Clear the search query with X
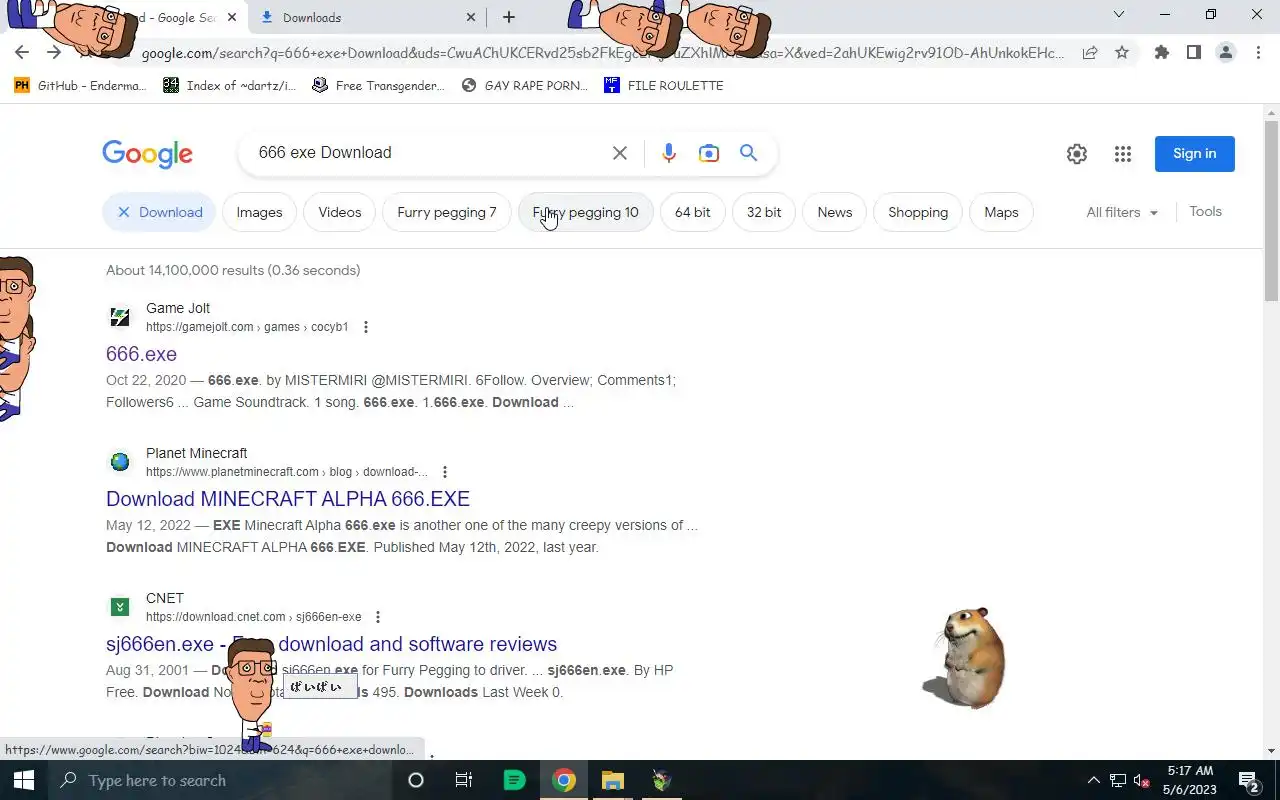This screenshot has height=800, width=1280. pos(620,153)
